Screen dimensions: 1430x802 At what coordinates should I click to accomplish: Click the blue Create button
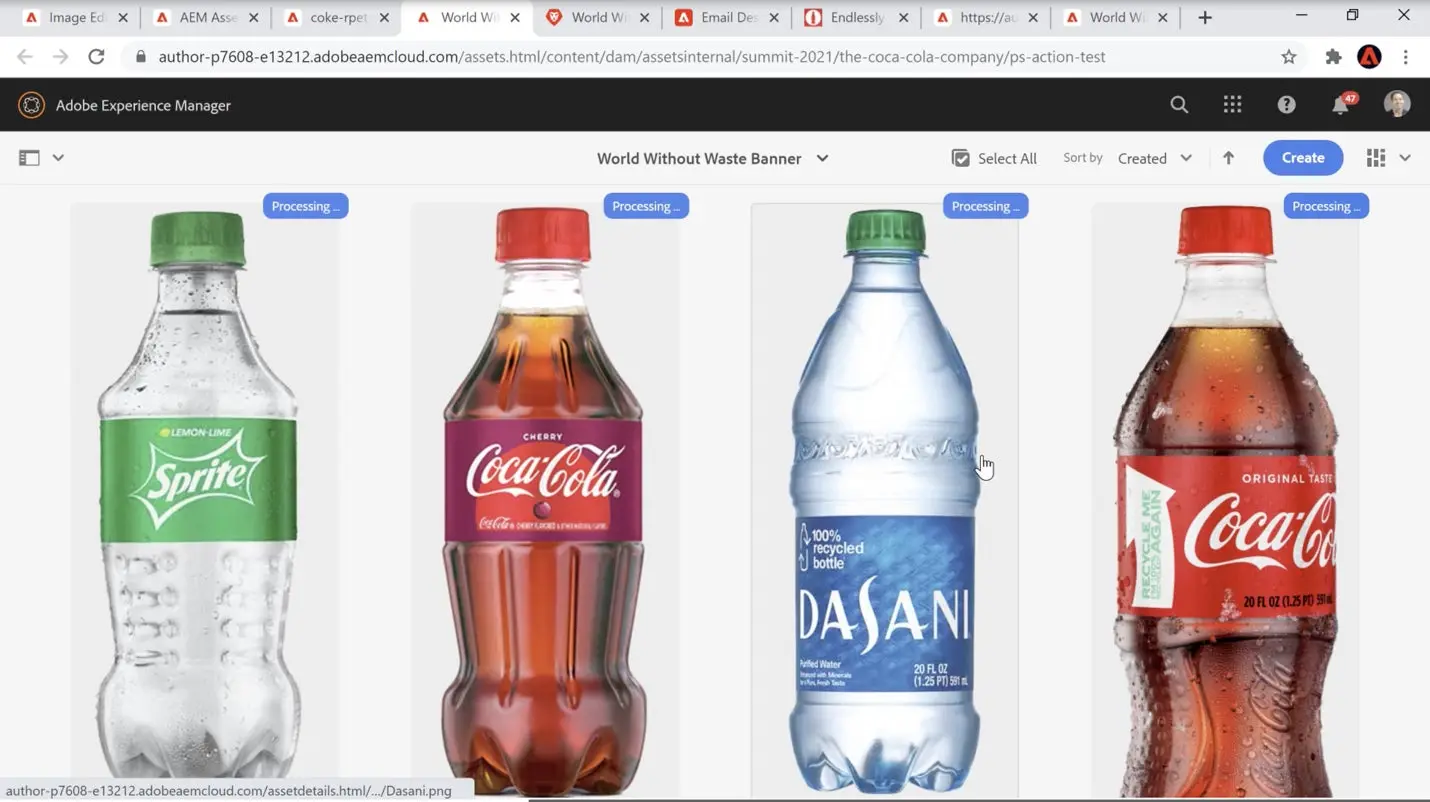coord(1303,158)
